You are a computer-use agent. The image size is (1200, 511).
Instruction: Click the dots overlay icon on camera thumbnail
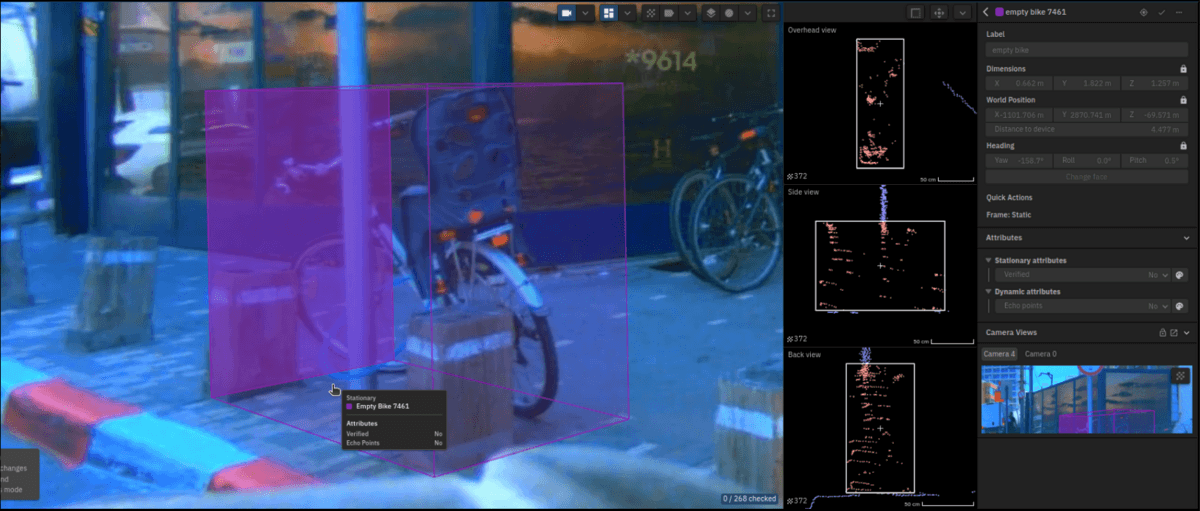[1181, 375]
